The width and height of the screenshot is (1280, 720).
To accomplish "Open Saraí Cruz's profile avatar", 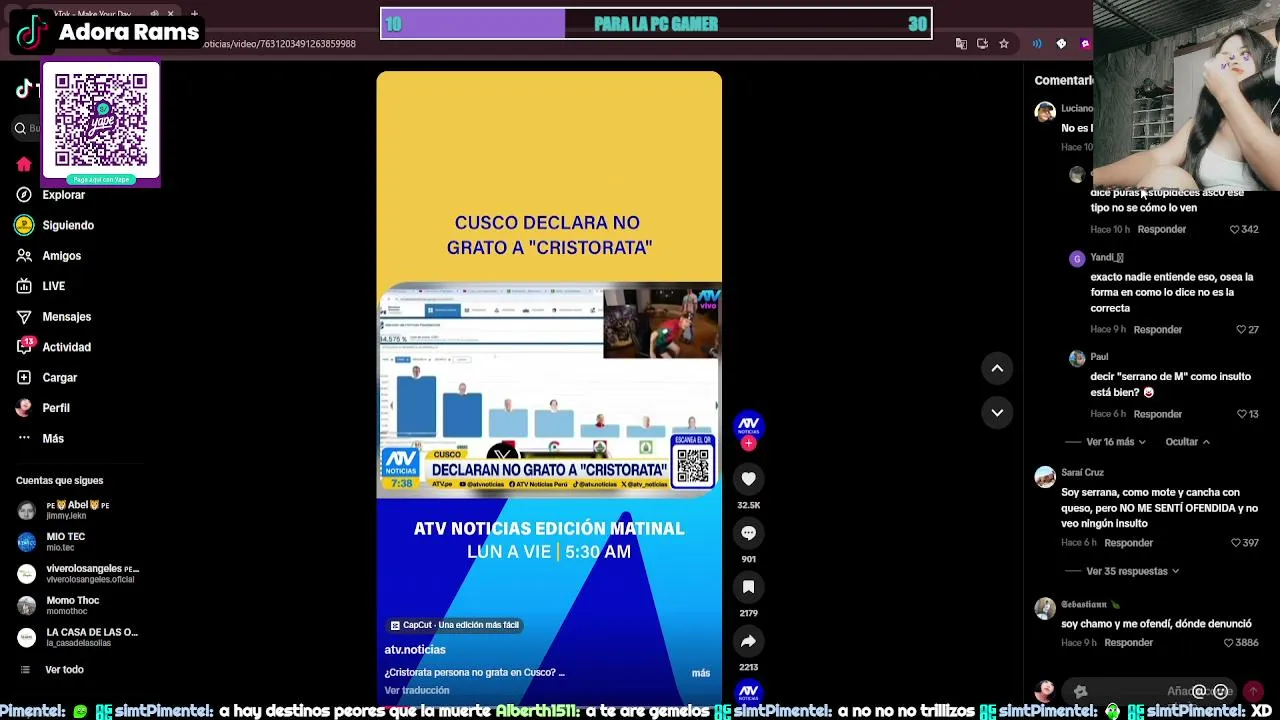I will tap(1045, 478).
